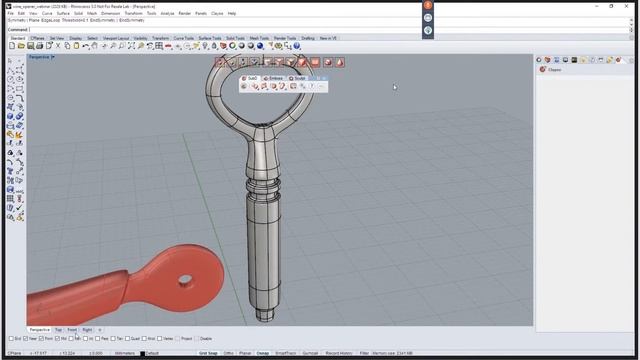640x360 pixels.
Task: Click the Undo arrow icon
Action: (x=86, y=46)
